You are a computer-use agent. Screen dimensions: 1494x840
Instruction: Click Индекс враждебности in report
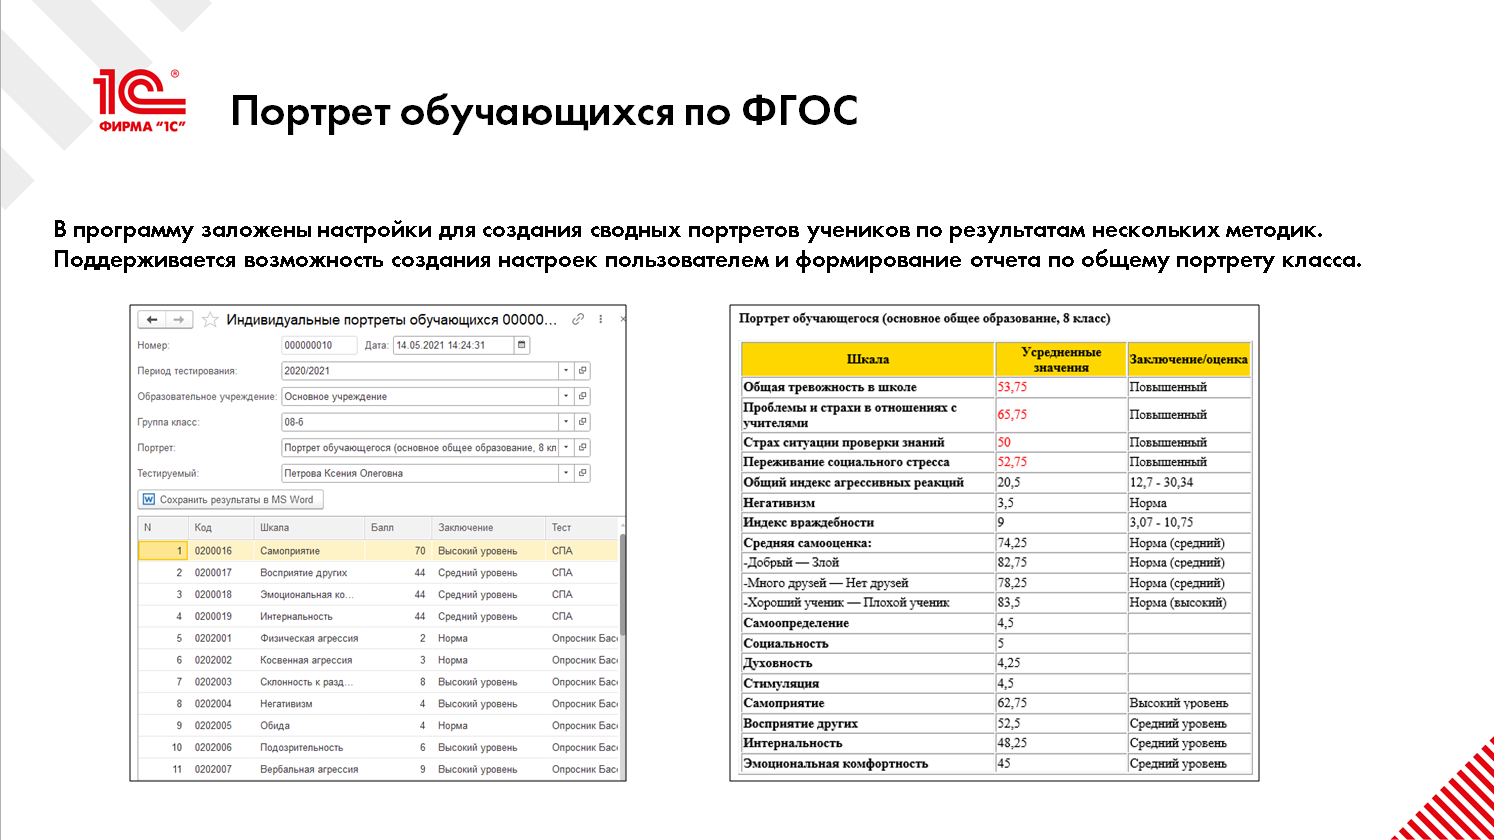click(x=809, y=522)
